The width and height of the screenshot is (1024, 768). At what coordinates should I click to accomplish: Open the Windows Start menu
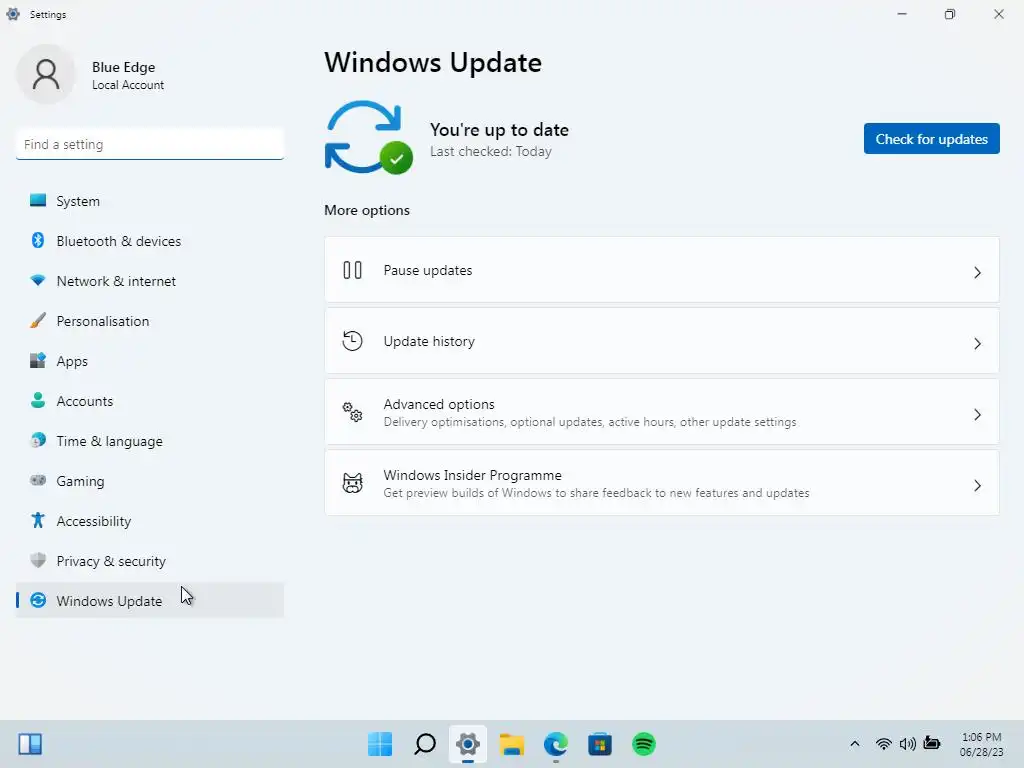pos(380,744)
